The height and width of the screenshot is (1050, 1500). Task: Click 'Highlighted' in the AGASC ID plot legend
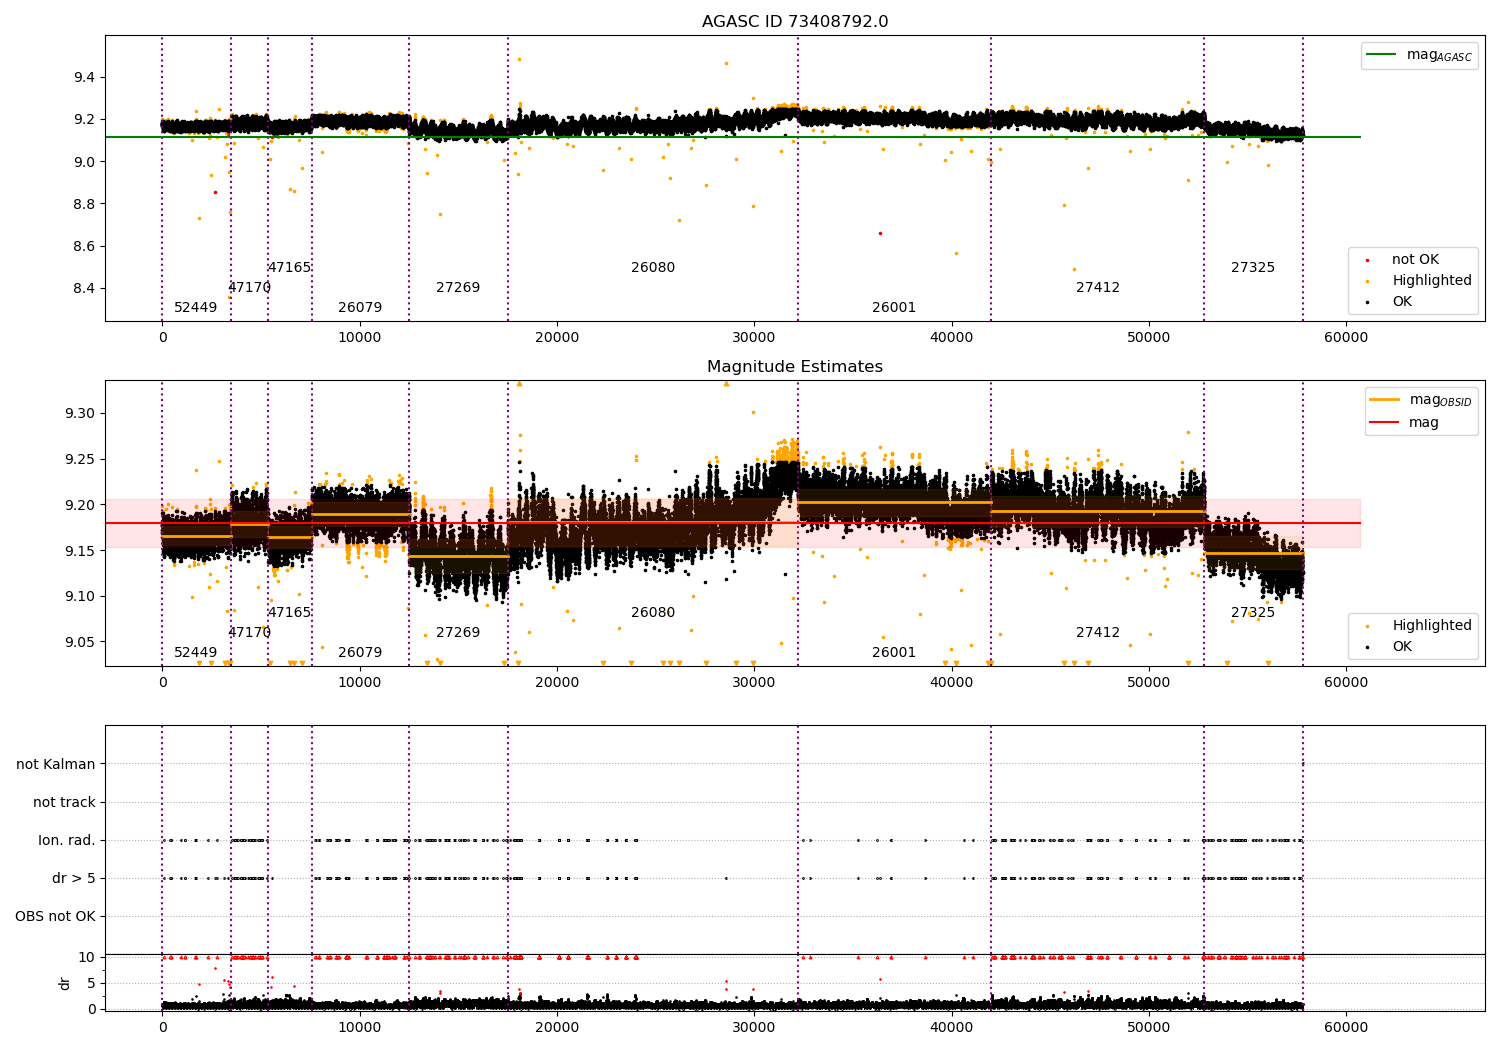(x=1432, y=281)
